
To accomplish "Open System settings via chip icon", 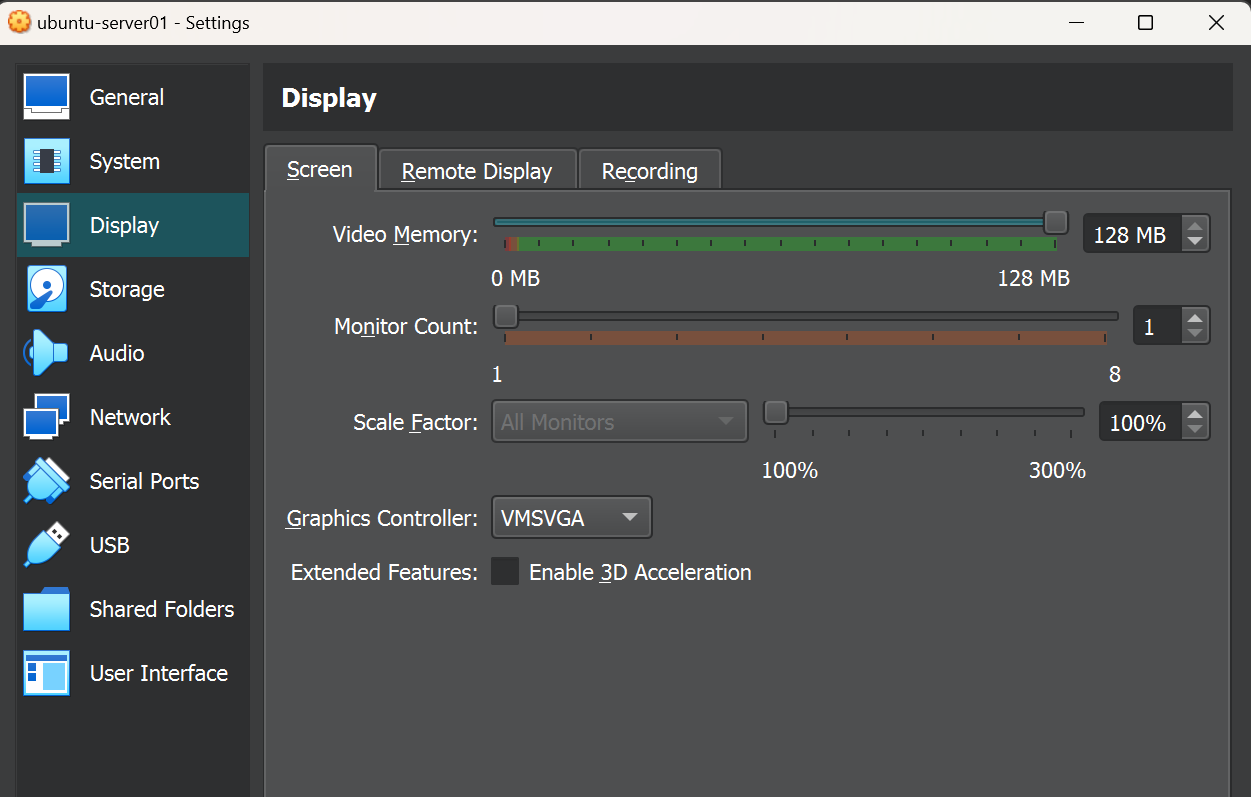I will [x=46, y=161].
